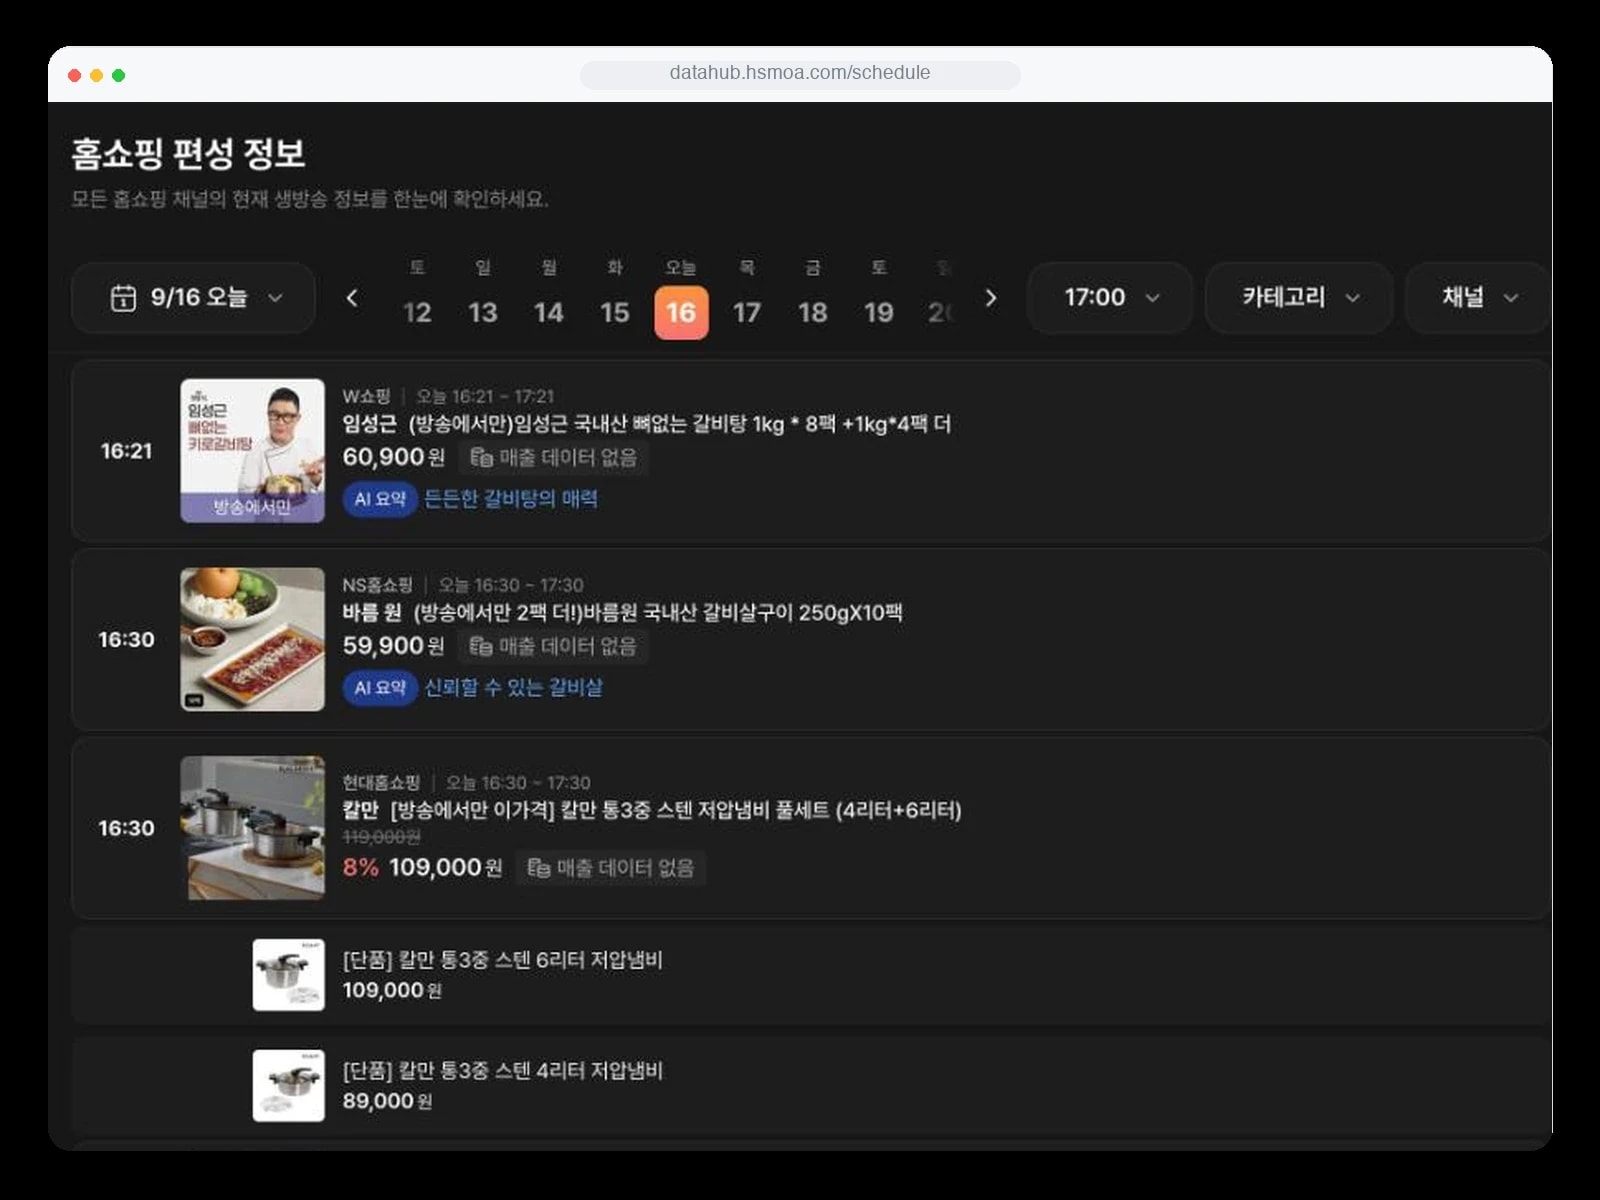
Task: Click the W쇼핑 channel label
Action: click(x=366, y=396)
